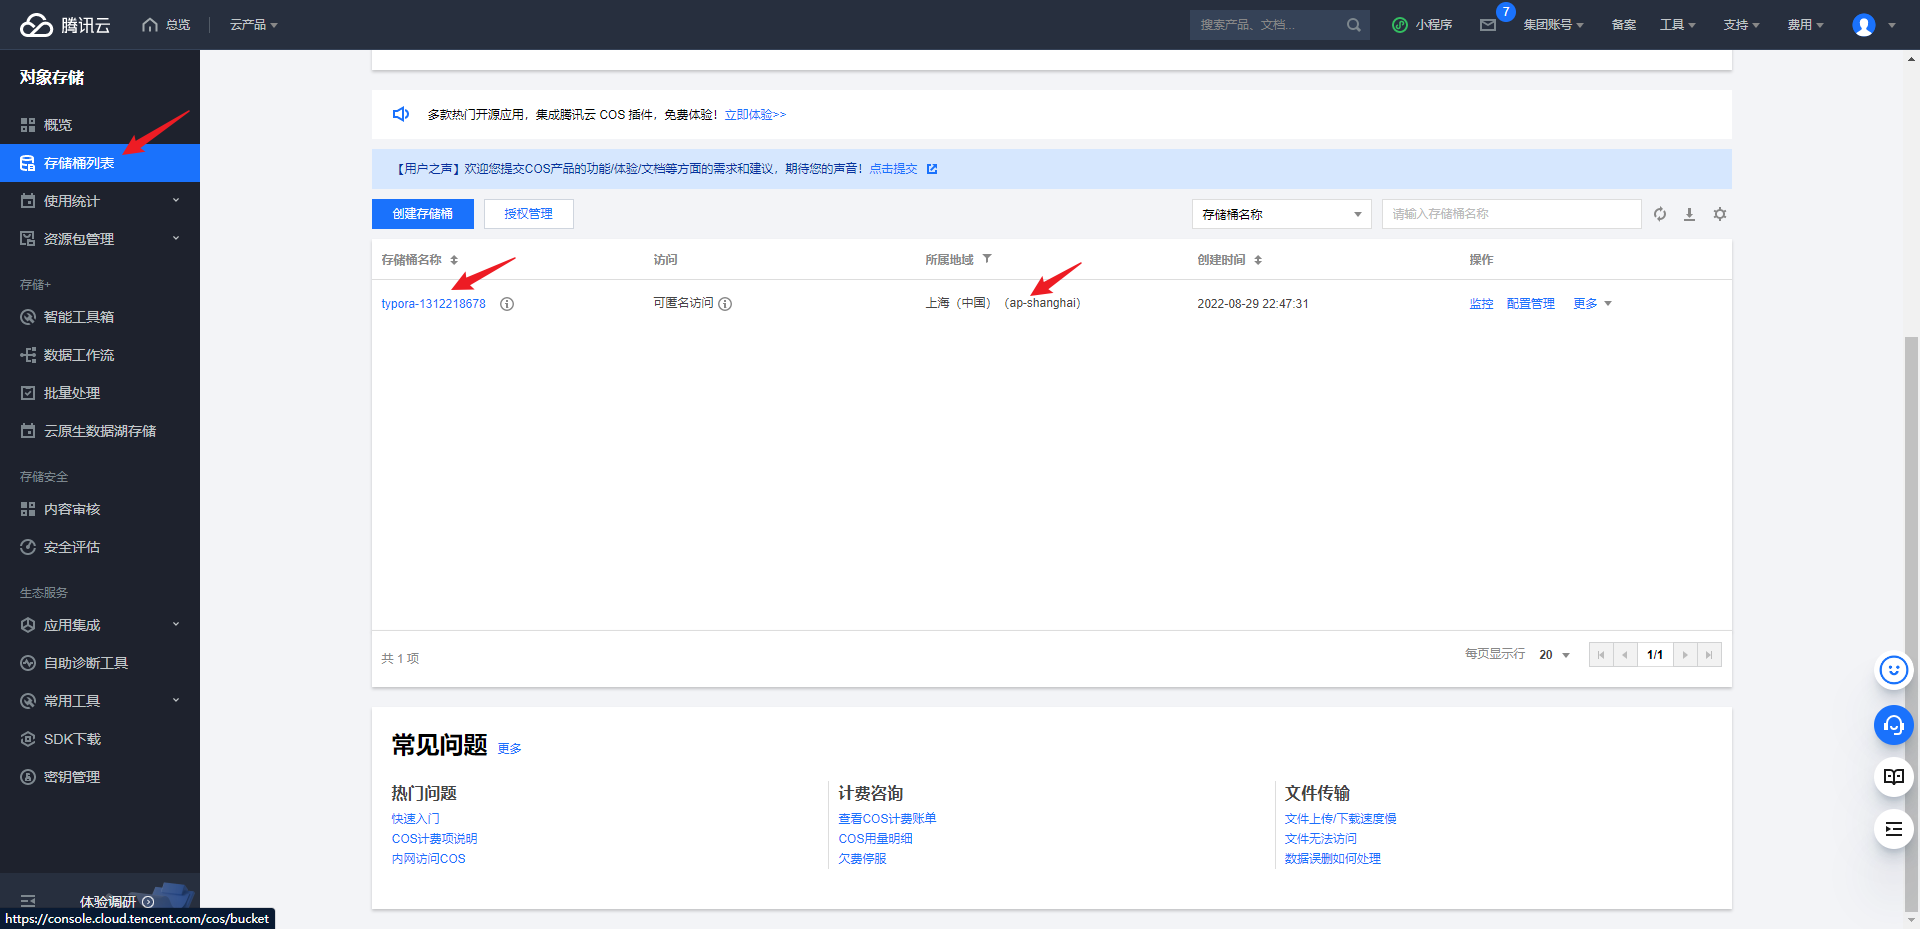Viewport: 1920px width, 929px height.
Task: Go to the first page of buckets
Action: click(1601, 655)
